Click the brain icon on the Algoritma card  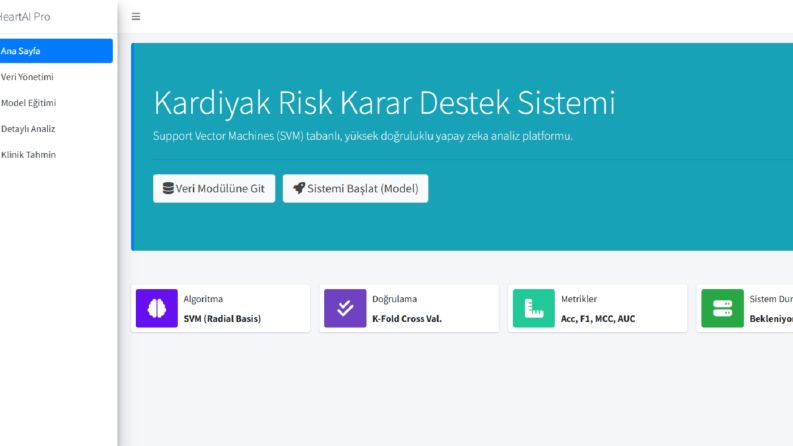[x=157, y=308]
